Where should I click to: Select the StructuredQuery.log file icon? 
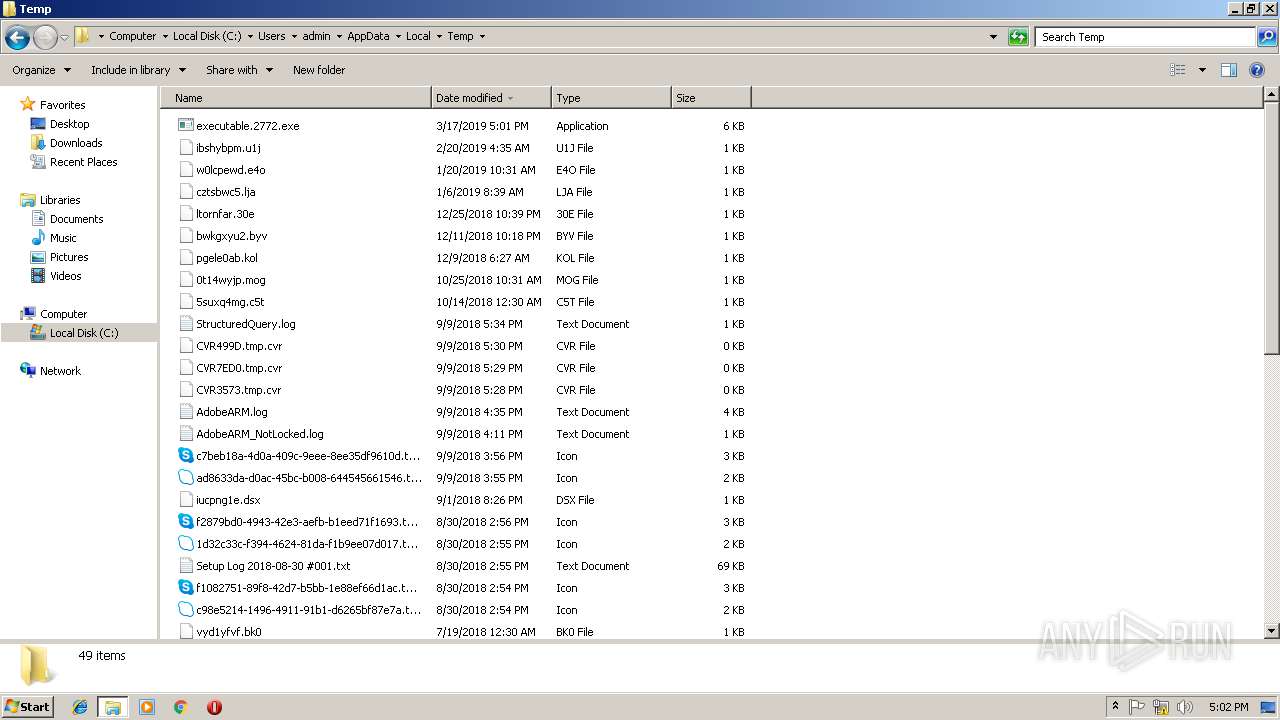185,324
